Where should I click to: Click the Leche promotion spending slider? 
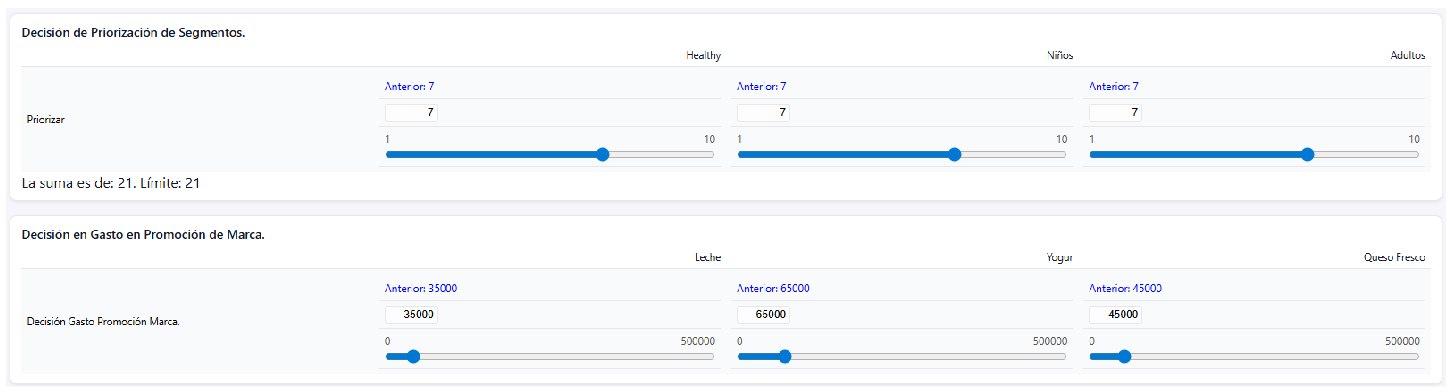[x=550, y=356]
